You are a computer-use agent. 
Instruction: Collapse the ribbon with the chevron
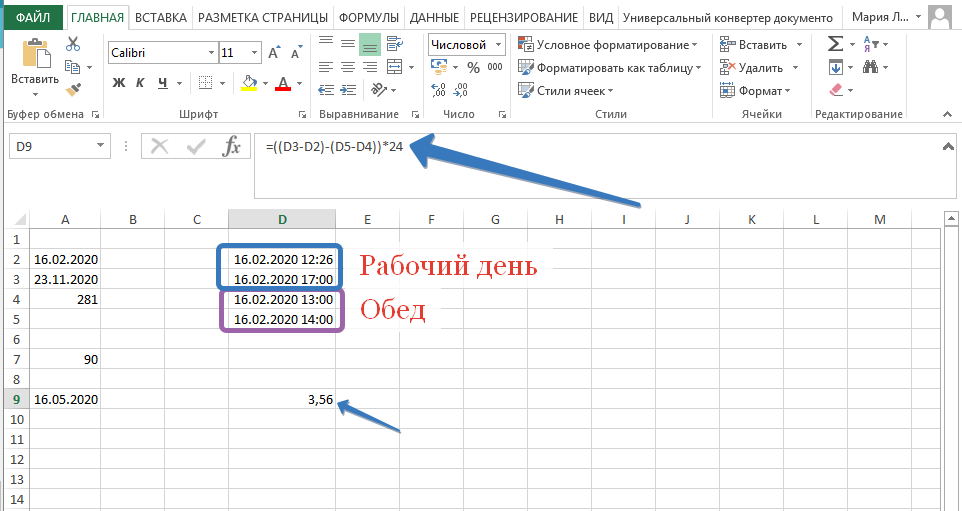(x=948, y=115)
